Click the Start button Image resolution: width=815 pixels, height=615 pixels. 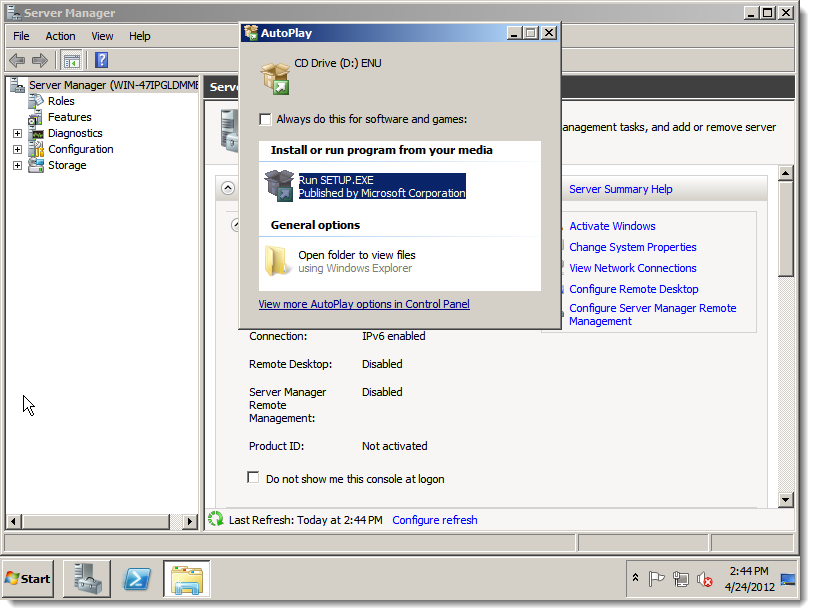28,579
